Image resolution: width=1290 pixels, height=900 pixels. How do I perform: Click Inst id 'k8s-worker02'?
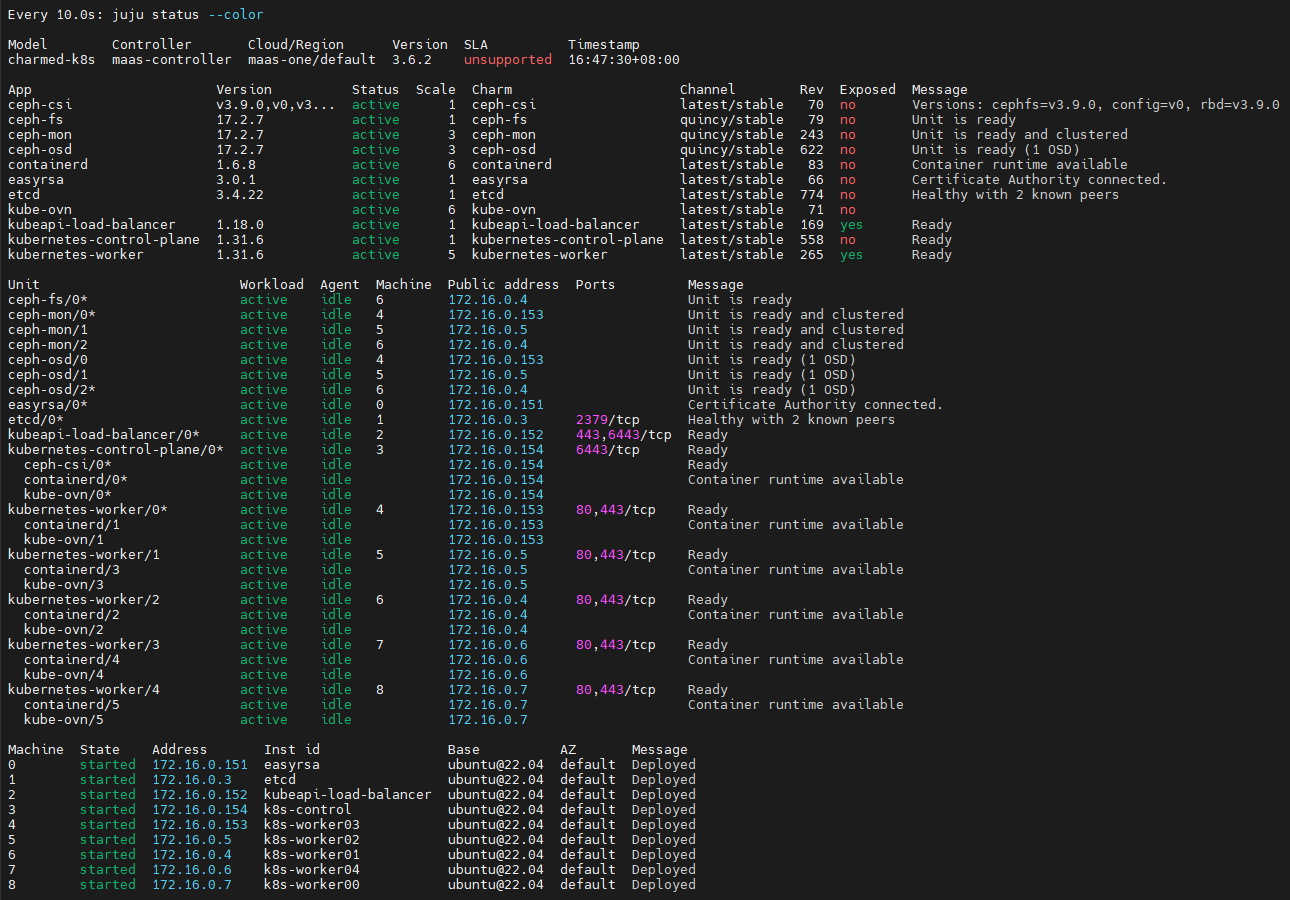[x=312, y=840]
